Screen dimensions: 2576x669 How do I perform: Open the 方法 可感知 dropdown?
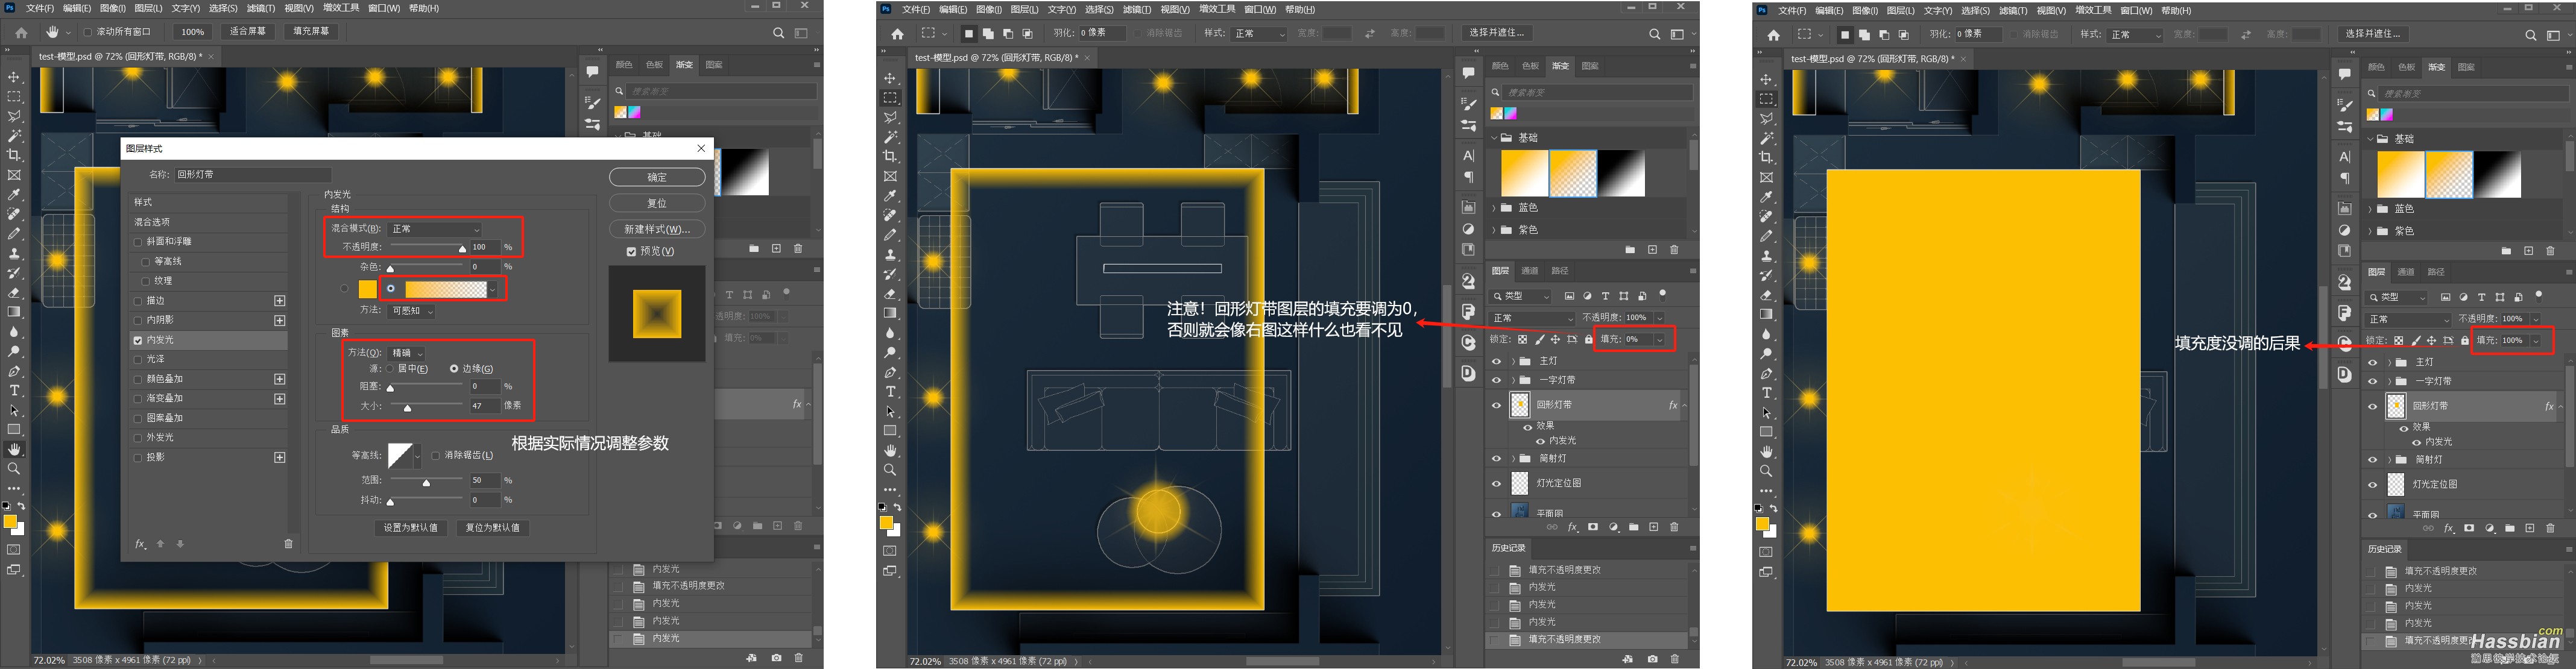412,311
